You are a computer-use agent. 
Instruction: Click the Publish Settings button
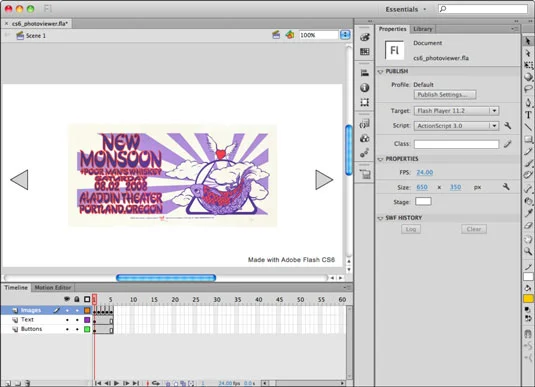(x=445, y=95)
